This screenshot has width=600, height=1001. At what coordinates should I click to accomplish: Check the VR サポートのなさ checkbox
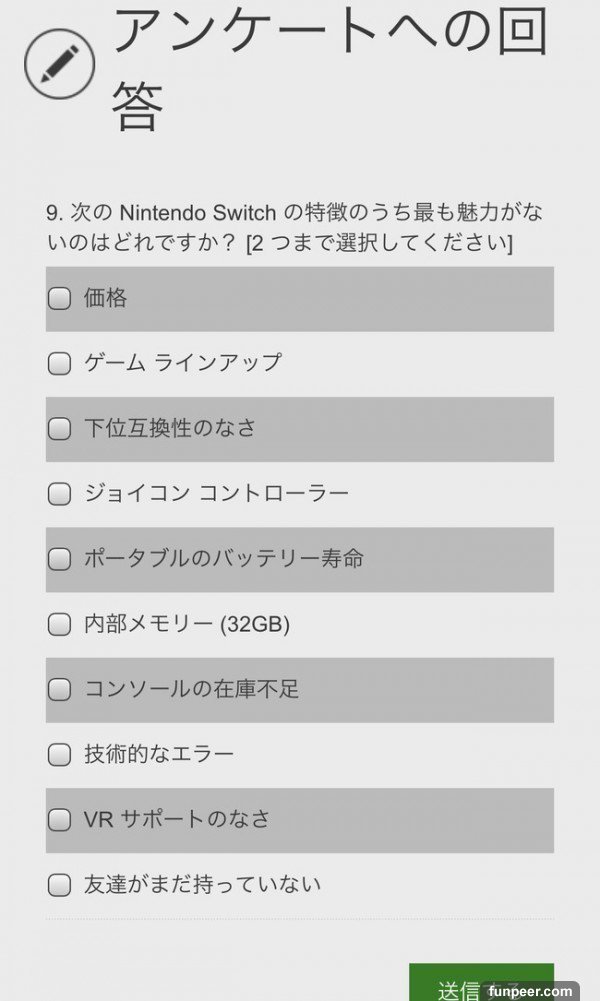click(60, 819)
